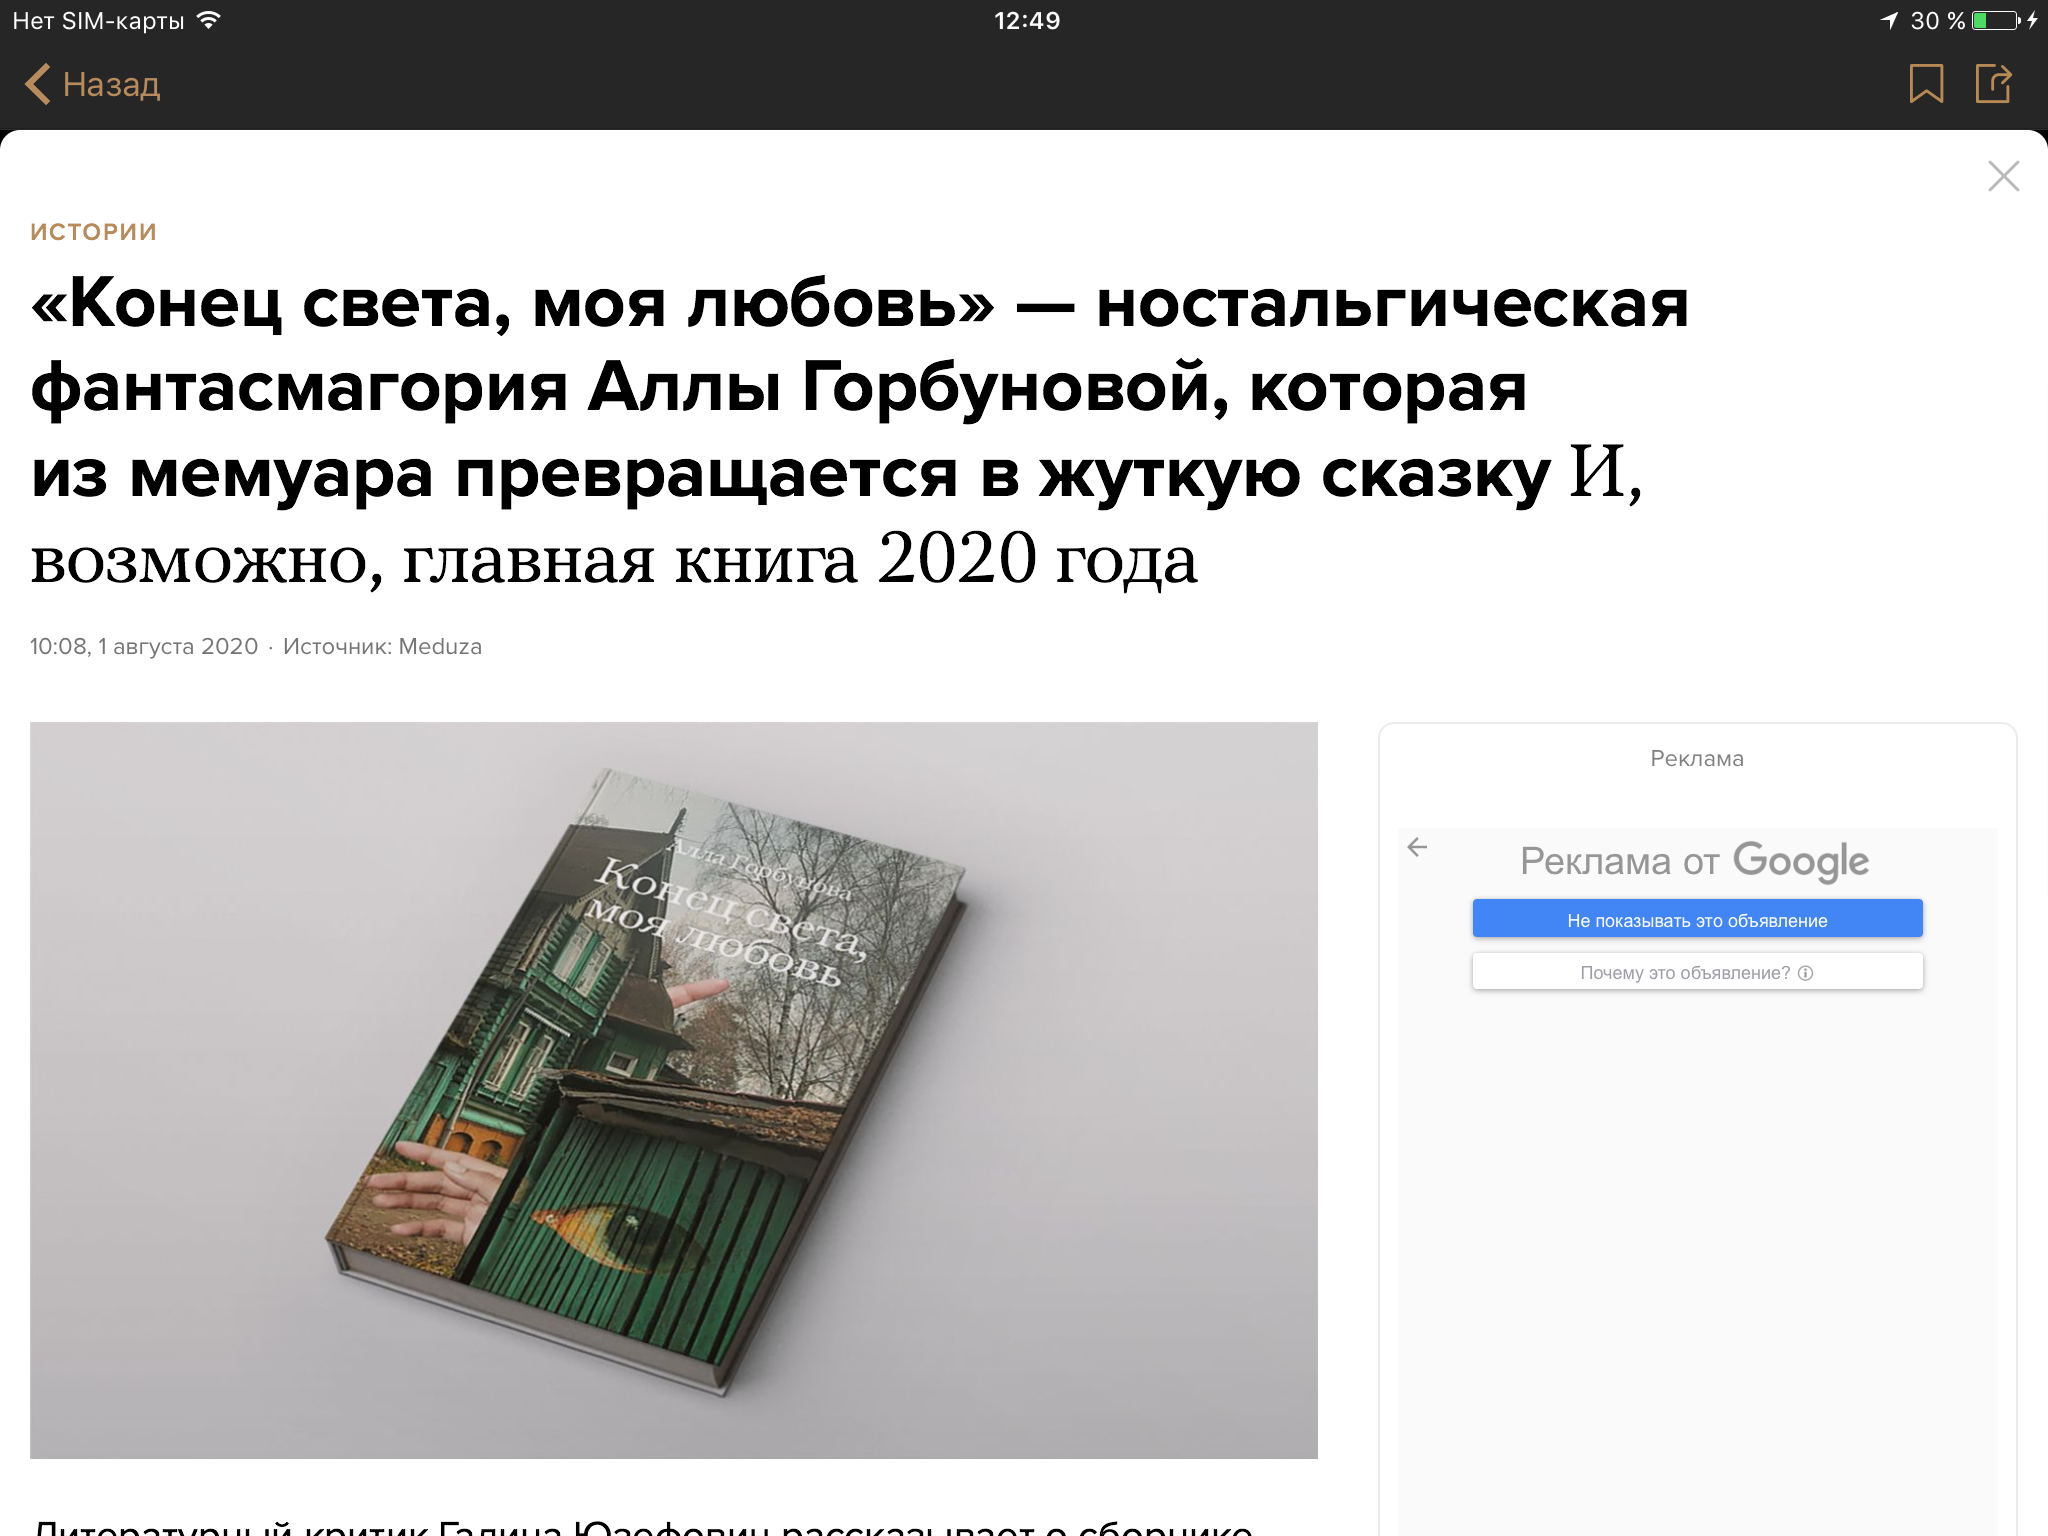Click the date text 10:08, 1 августа 2020
This screenshot has height=1536, width=2048.
144,646
